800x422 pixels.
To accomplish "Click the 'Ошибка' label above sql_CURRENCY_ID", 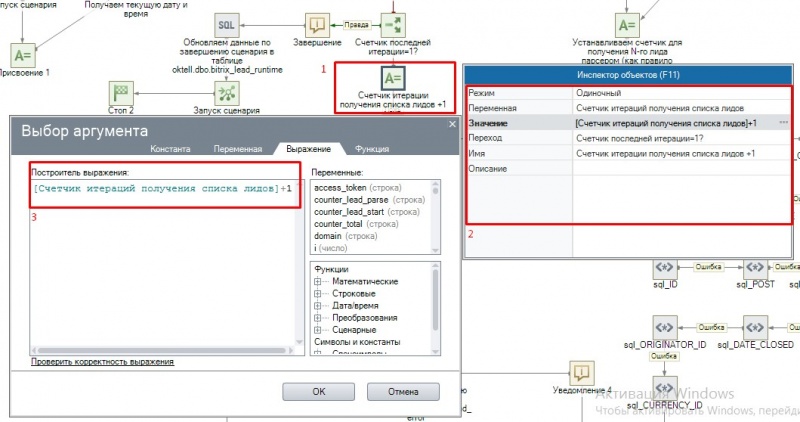I will point(664,356).
